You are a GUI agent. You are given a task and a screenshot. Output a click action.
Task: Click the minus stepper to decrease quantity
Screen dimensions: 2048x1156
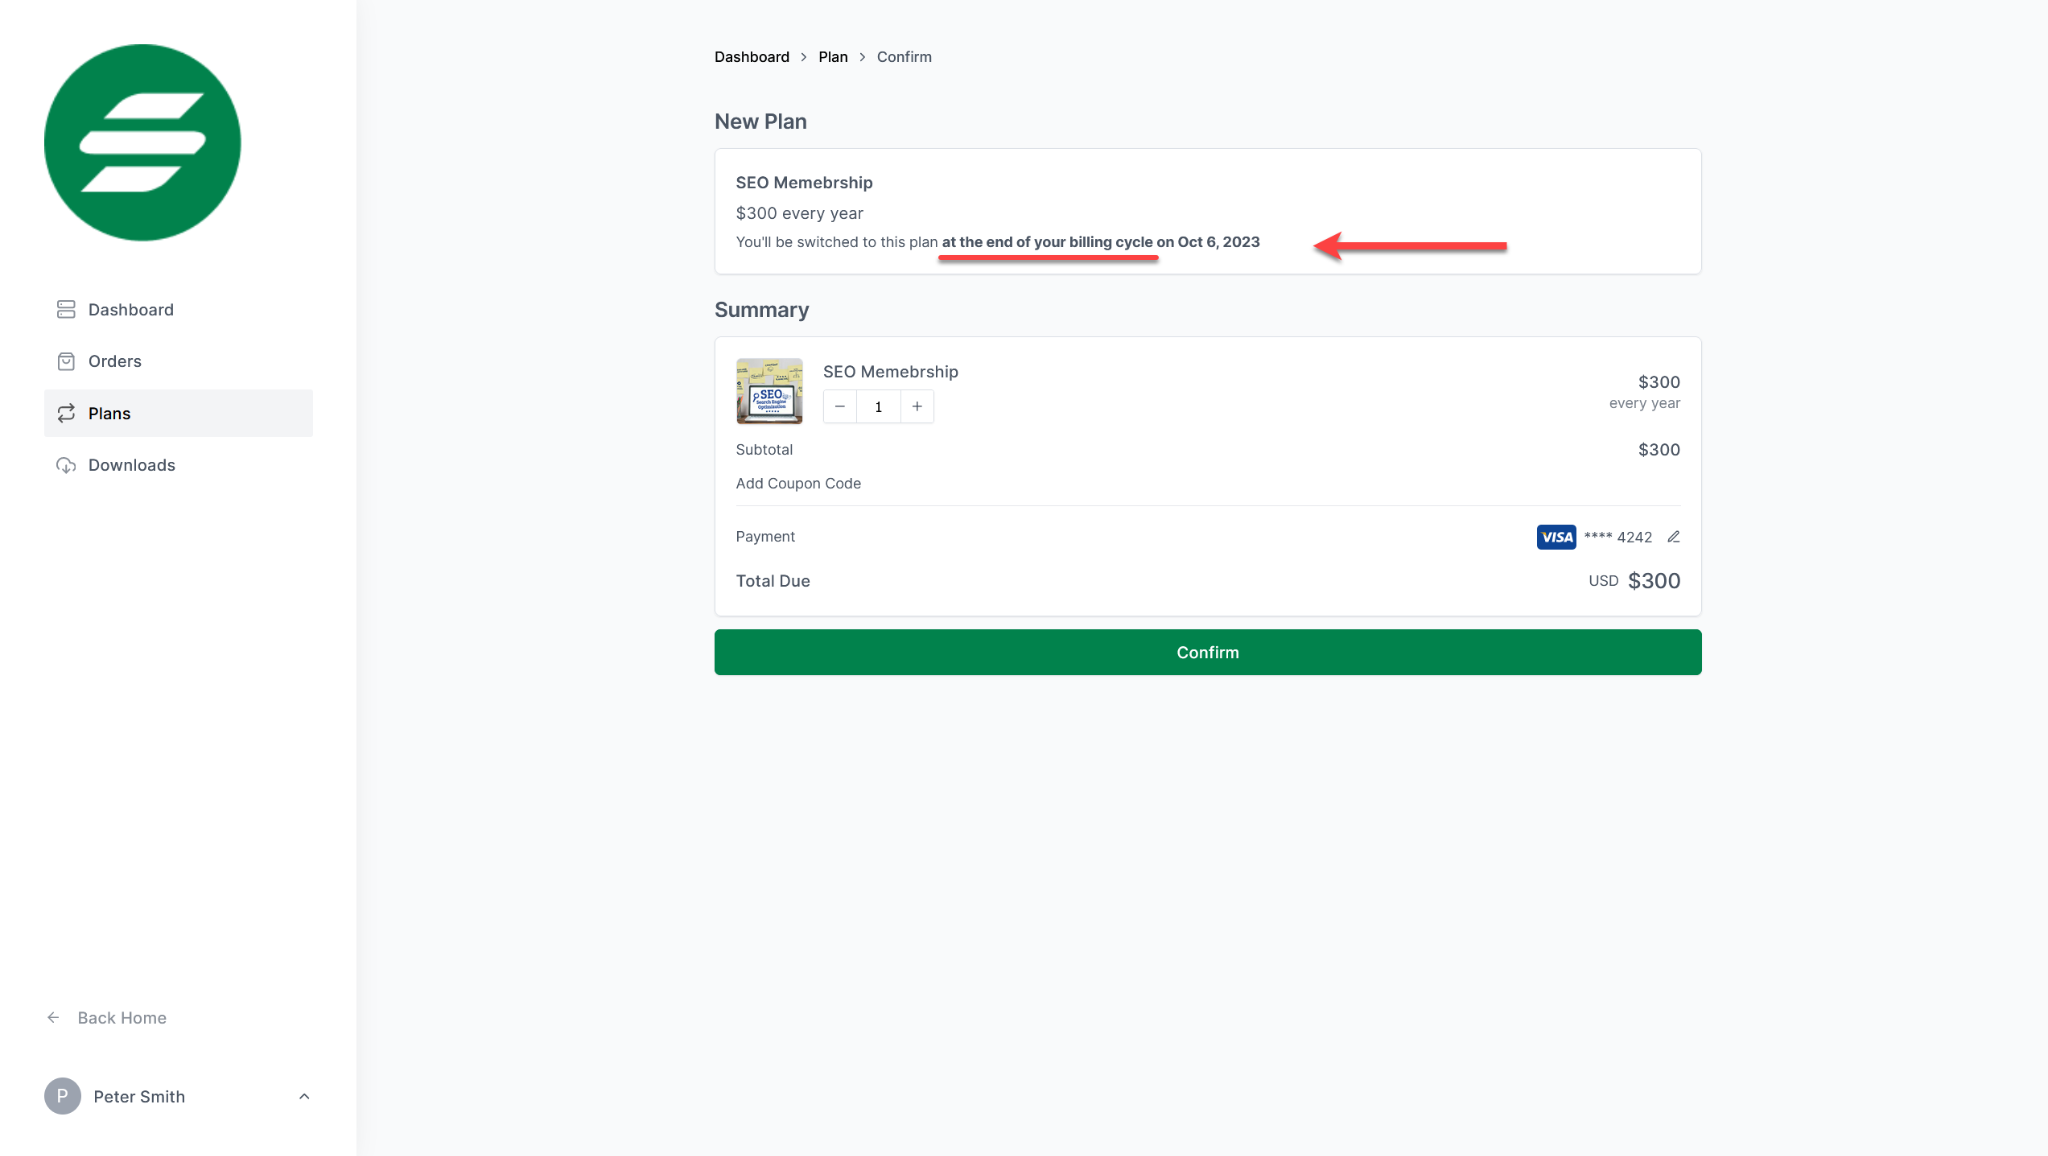tap(840, 406)
